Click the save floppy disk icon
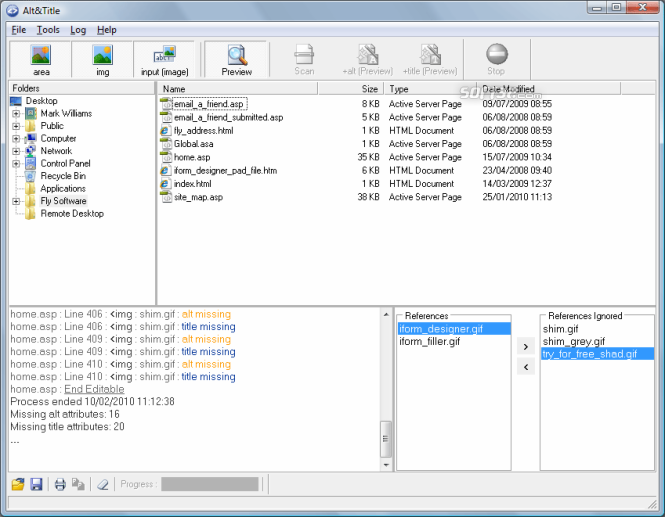This screenshot has height=517, width=665. [36, 484]
